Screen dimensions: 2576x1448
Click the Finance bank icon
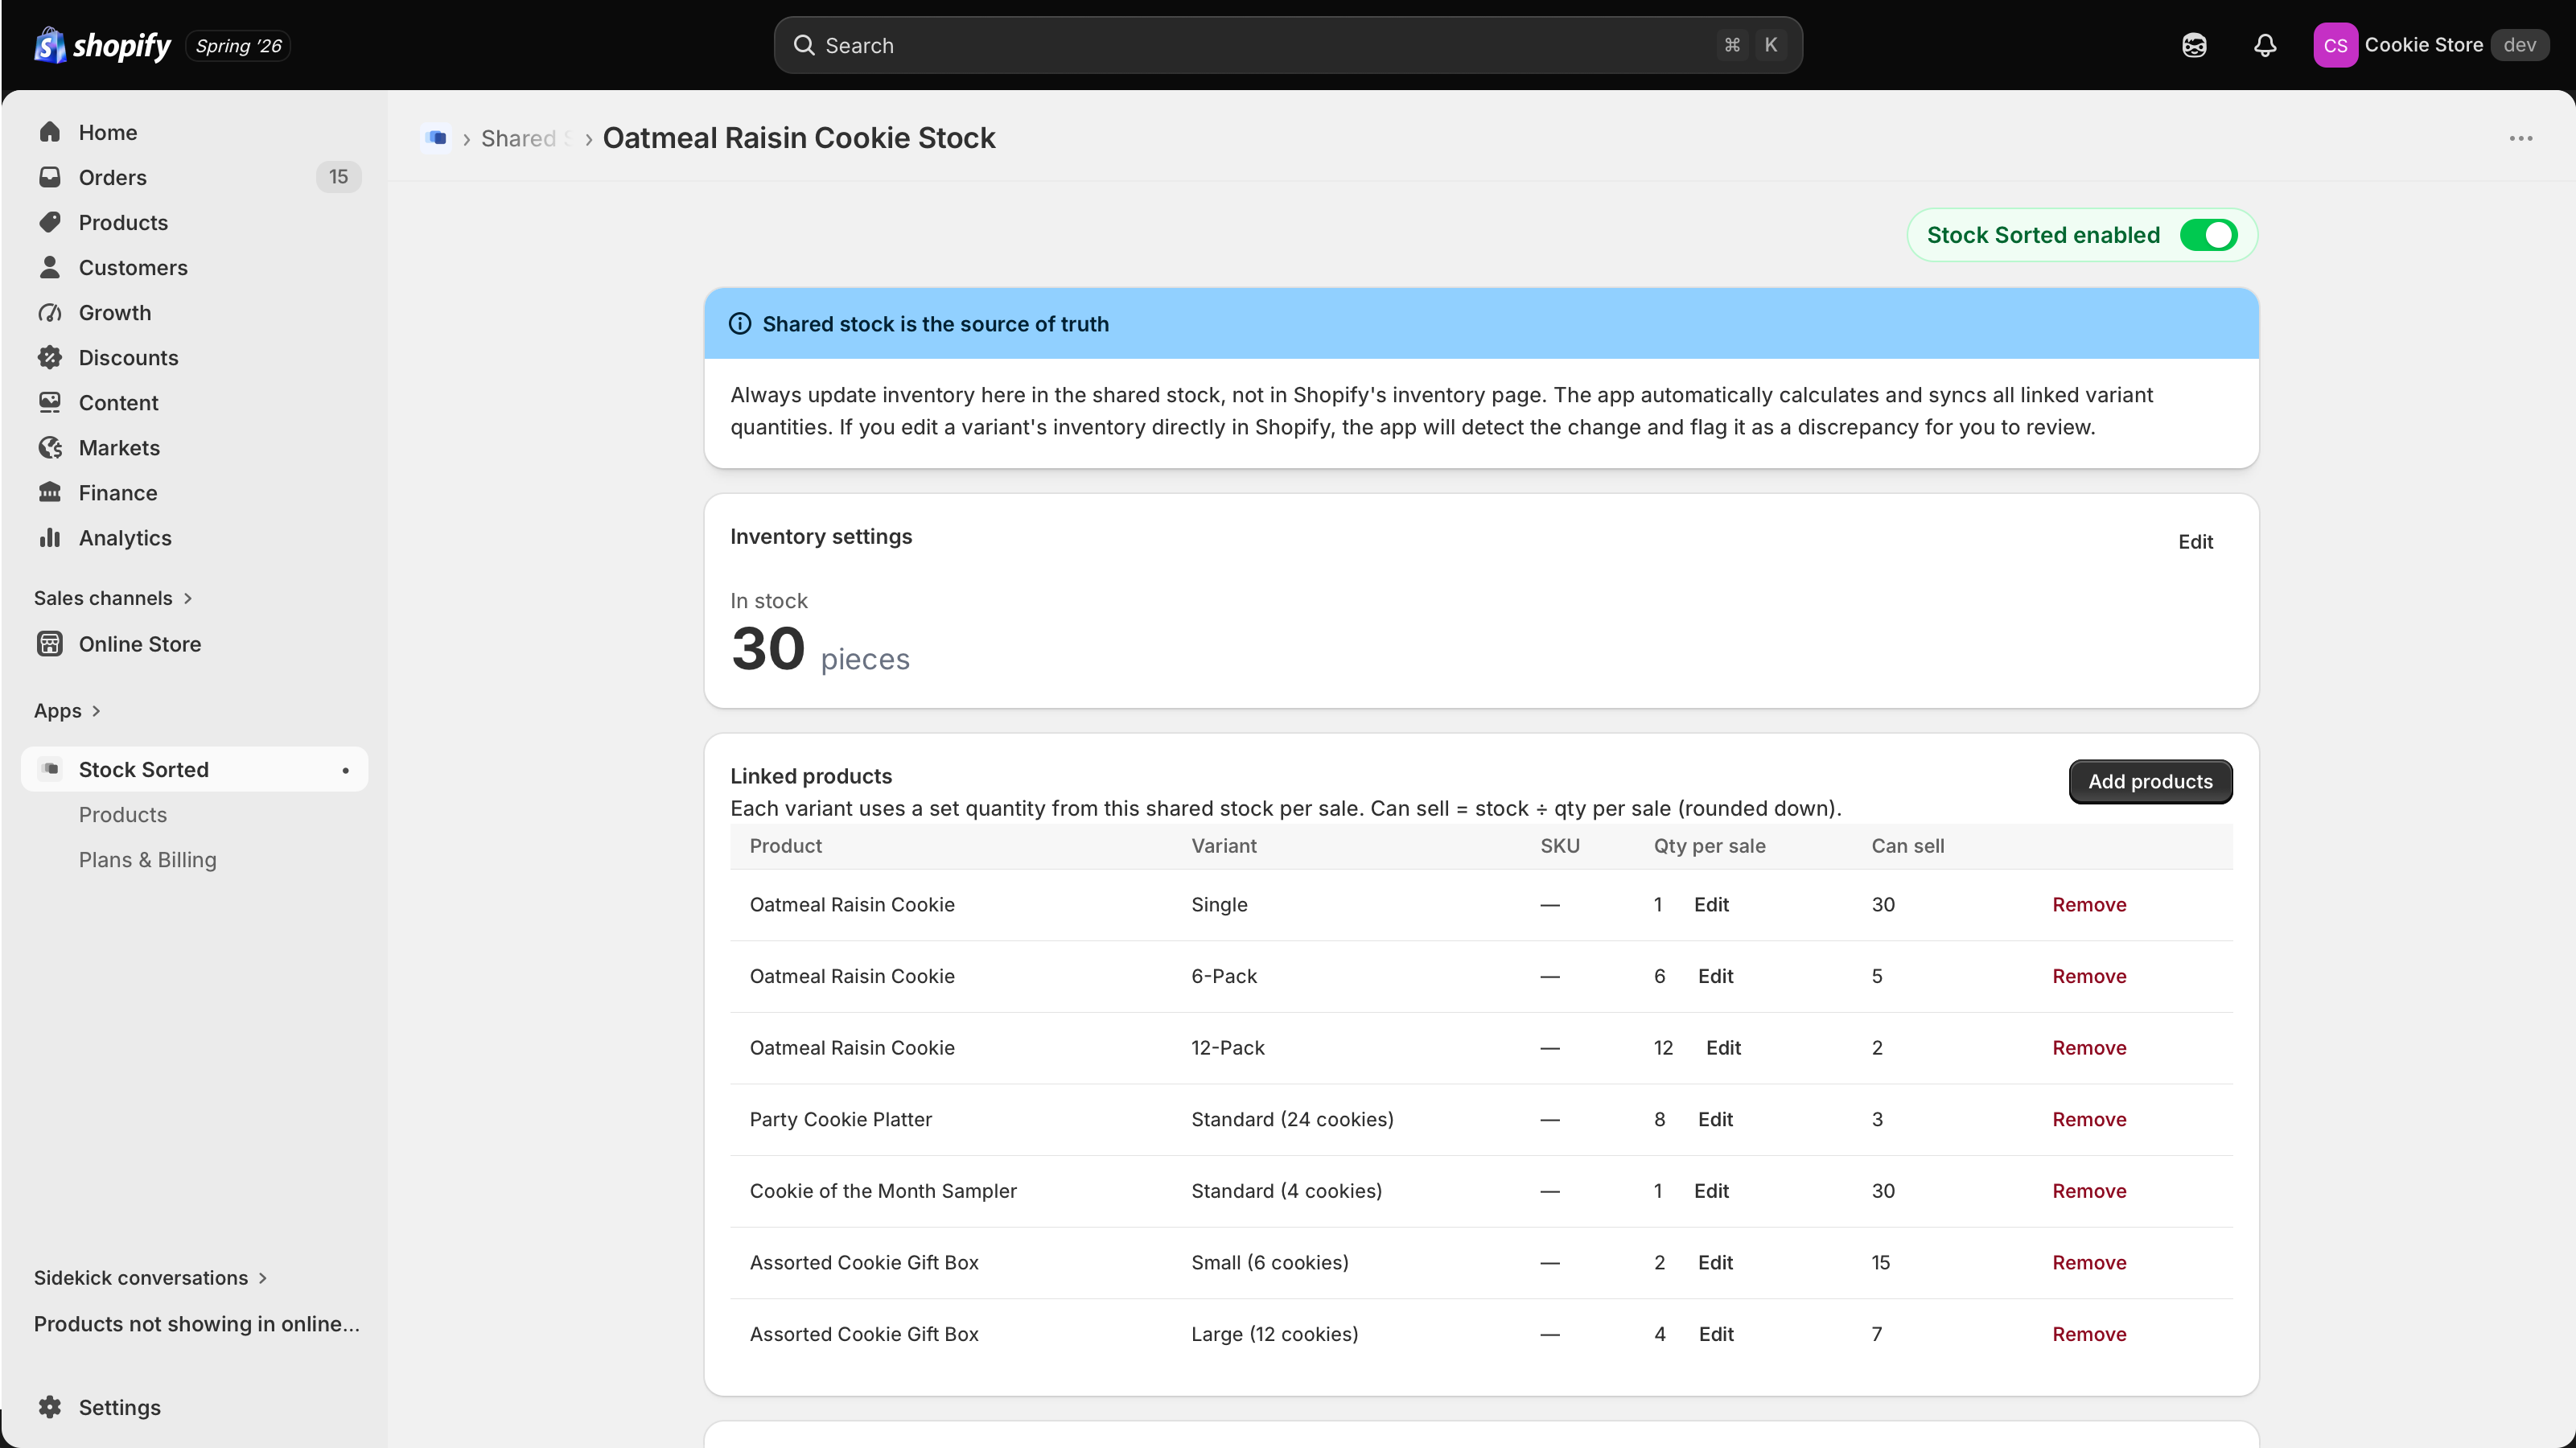tap(50, 492)
